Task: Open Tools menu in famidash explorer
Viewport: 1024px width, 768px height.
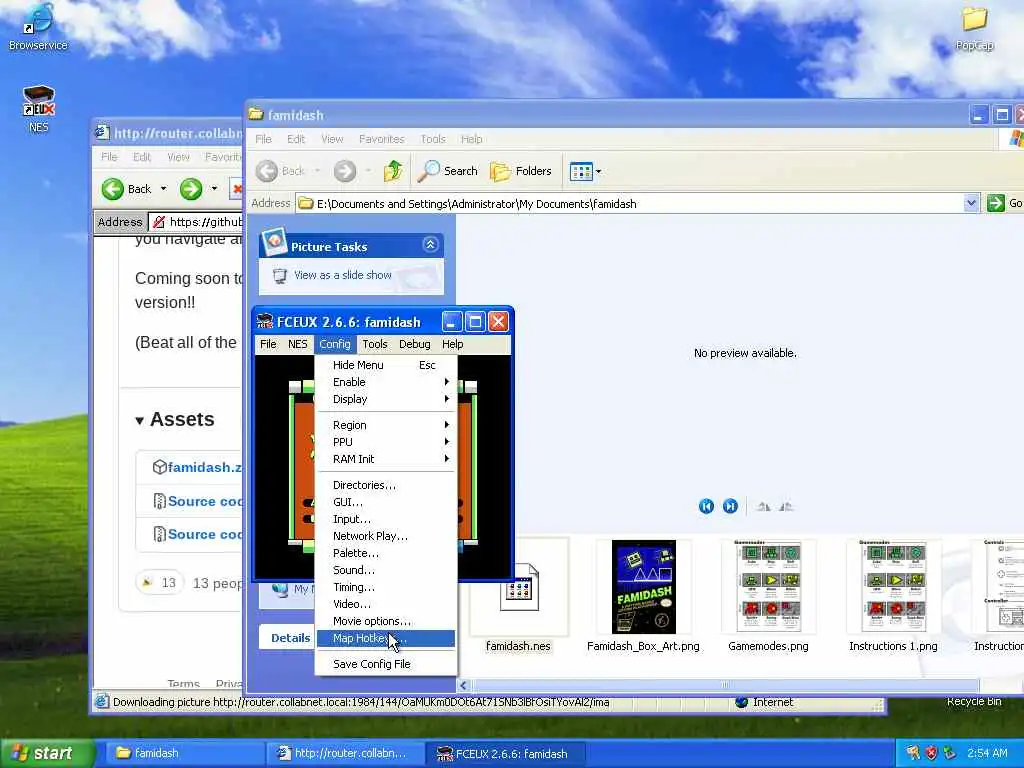Action: (x=433, y=139)
